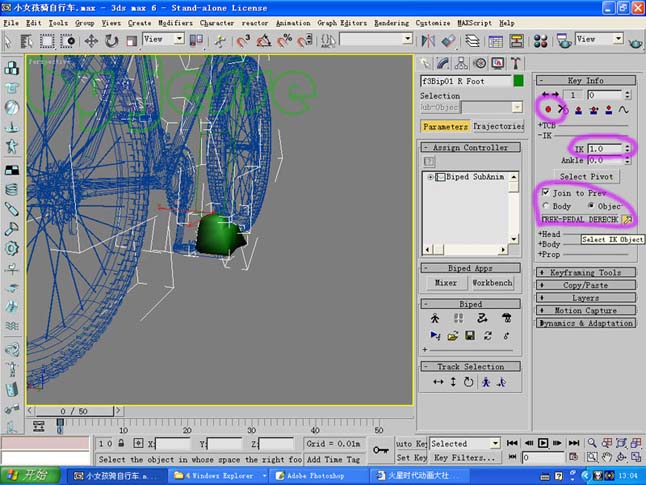Viewport: 646px width, 485px height.
Task: Open the Hierarchy panel icon
Action: 461,63
